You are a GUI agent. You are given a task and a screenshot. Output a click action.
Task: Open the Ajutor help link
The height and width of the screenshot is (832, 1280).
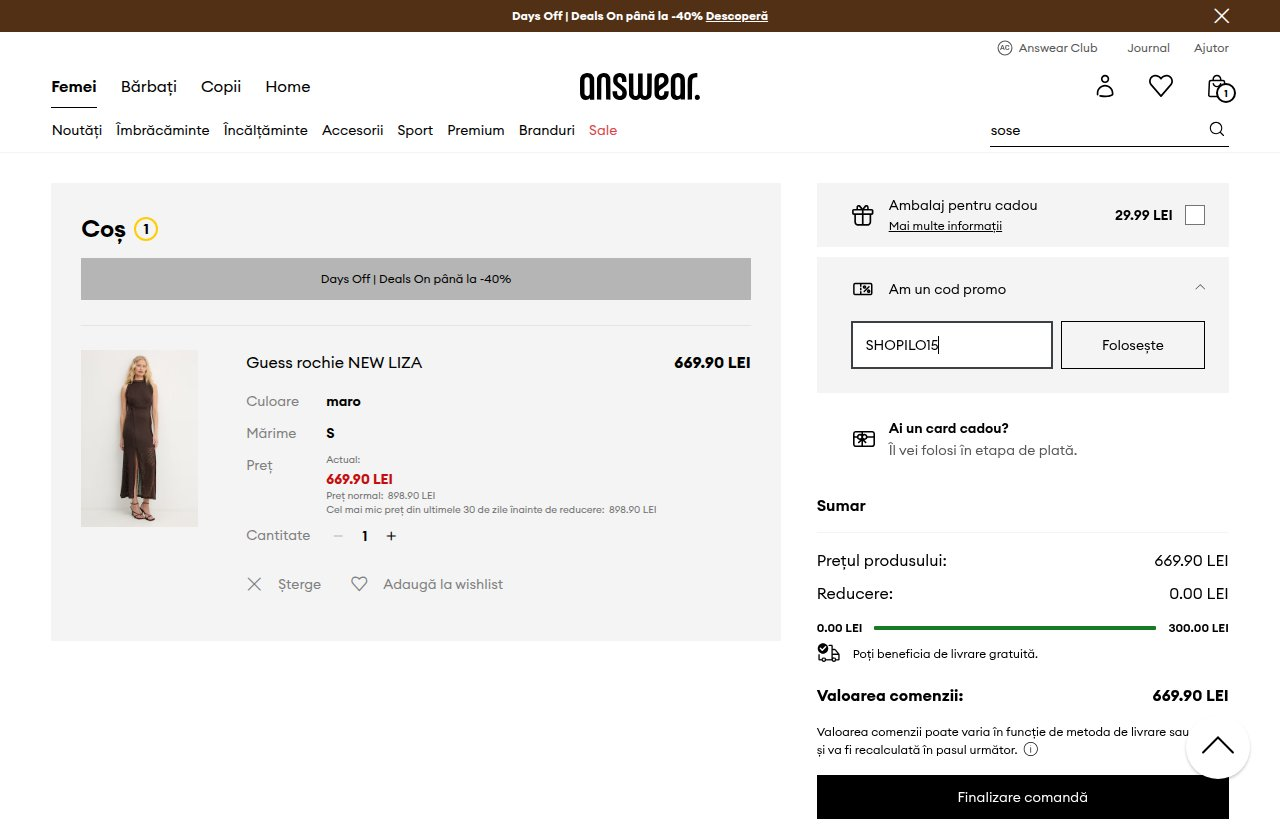[x=1211, y=48]
